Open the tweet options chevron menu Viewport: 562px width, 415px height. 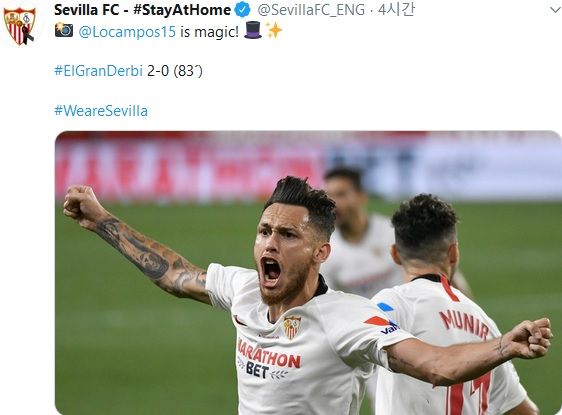pyautogui.click(x=555, y=10)
